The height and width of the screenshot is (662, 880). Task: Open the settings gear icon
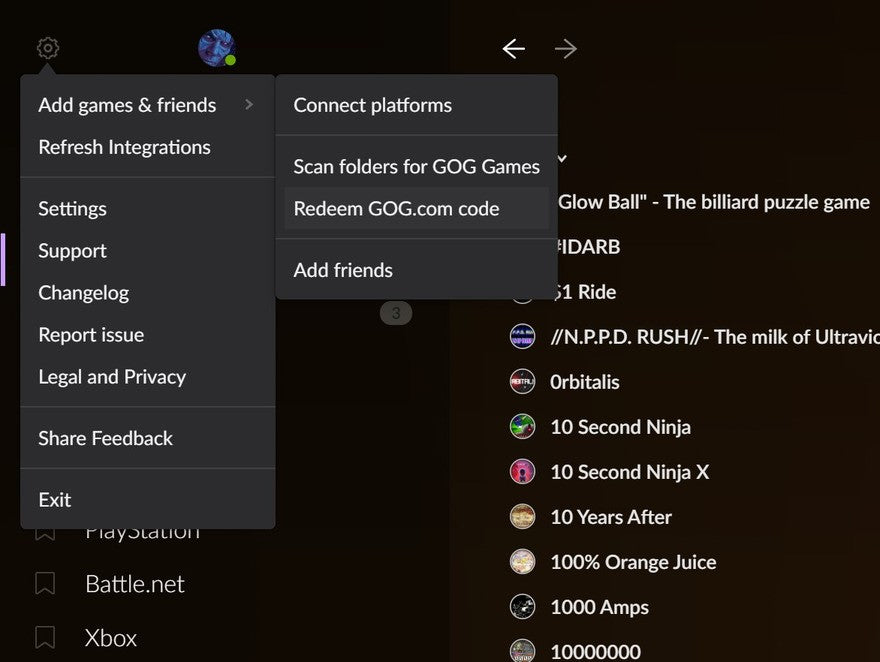47,47
